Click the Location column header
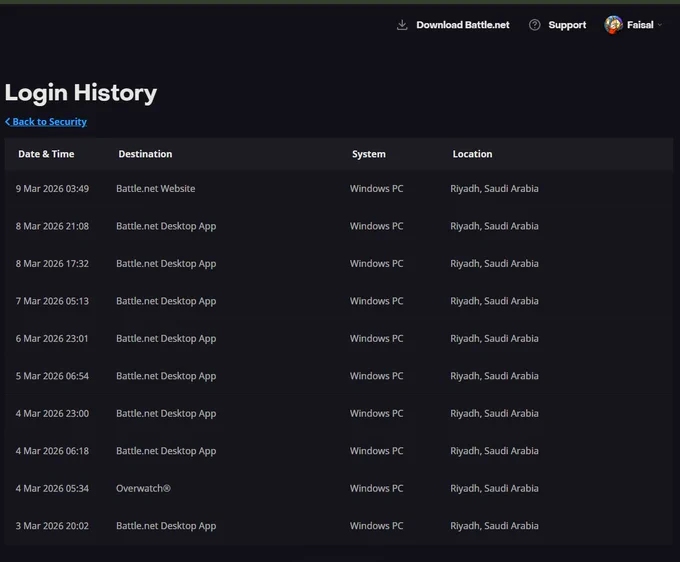 [472, 154]
